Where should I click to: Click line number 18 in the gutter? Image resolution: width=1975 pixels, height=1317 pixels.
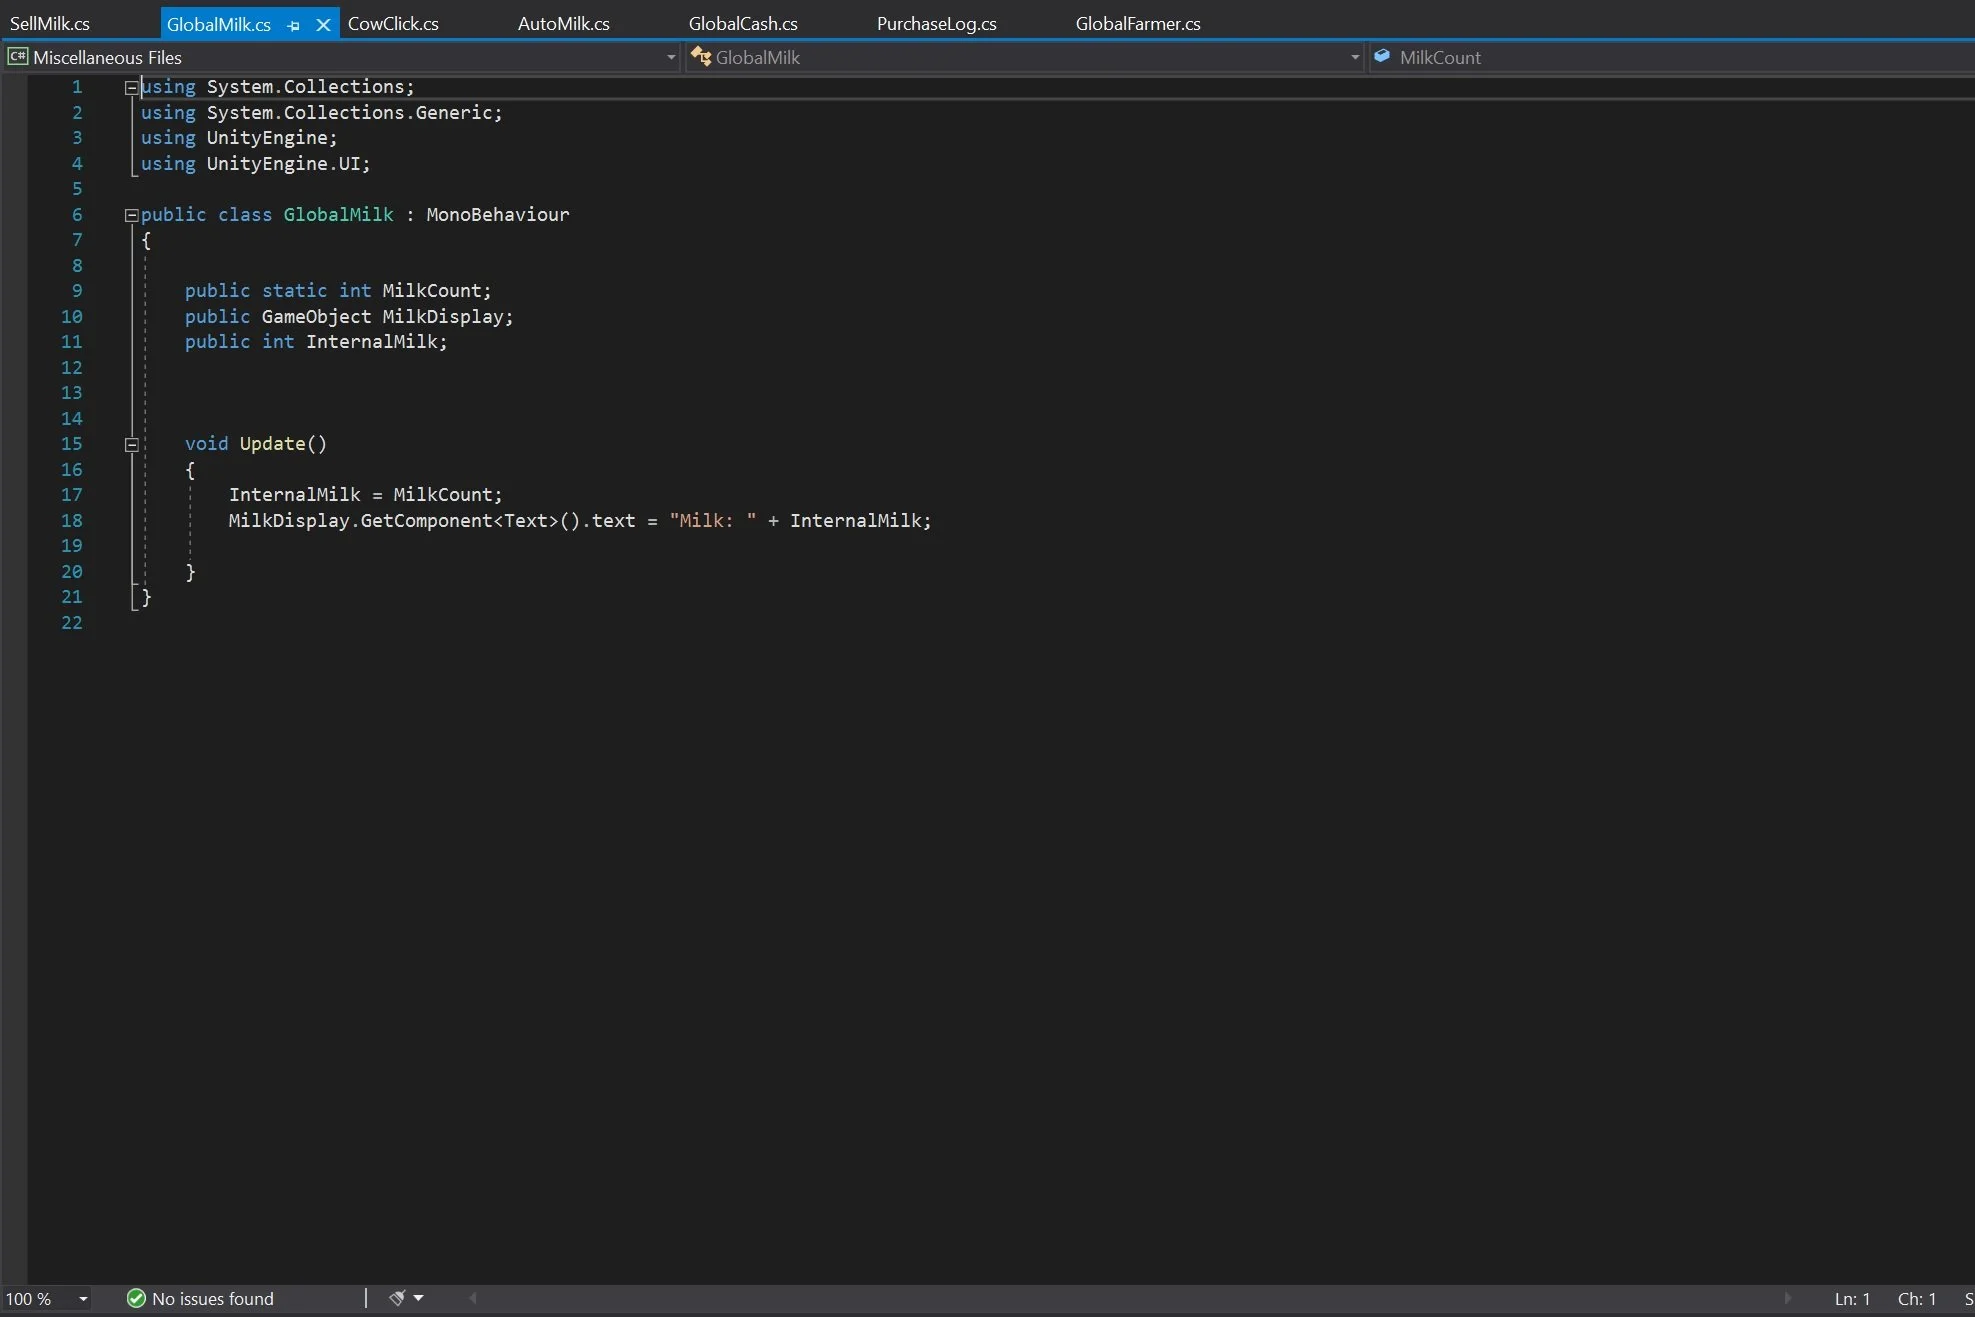click(x=71, y=520)
